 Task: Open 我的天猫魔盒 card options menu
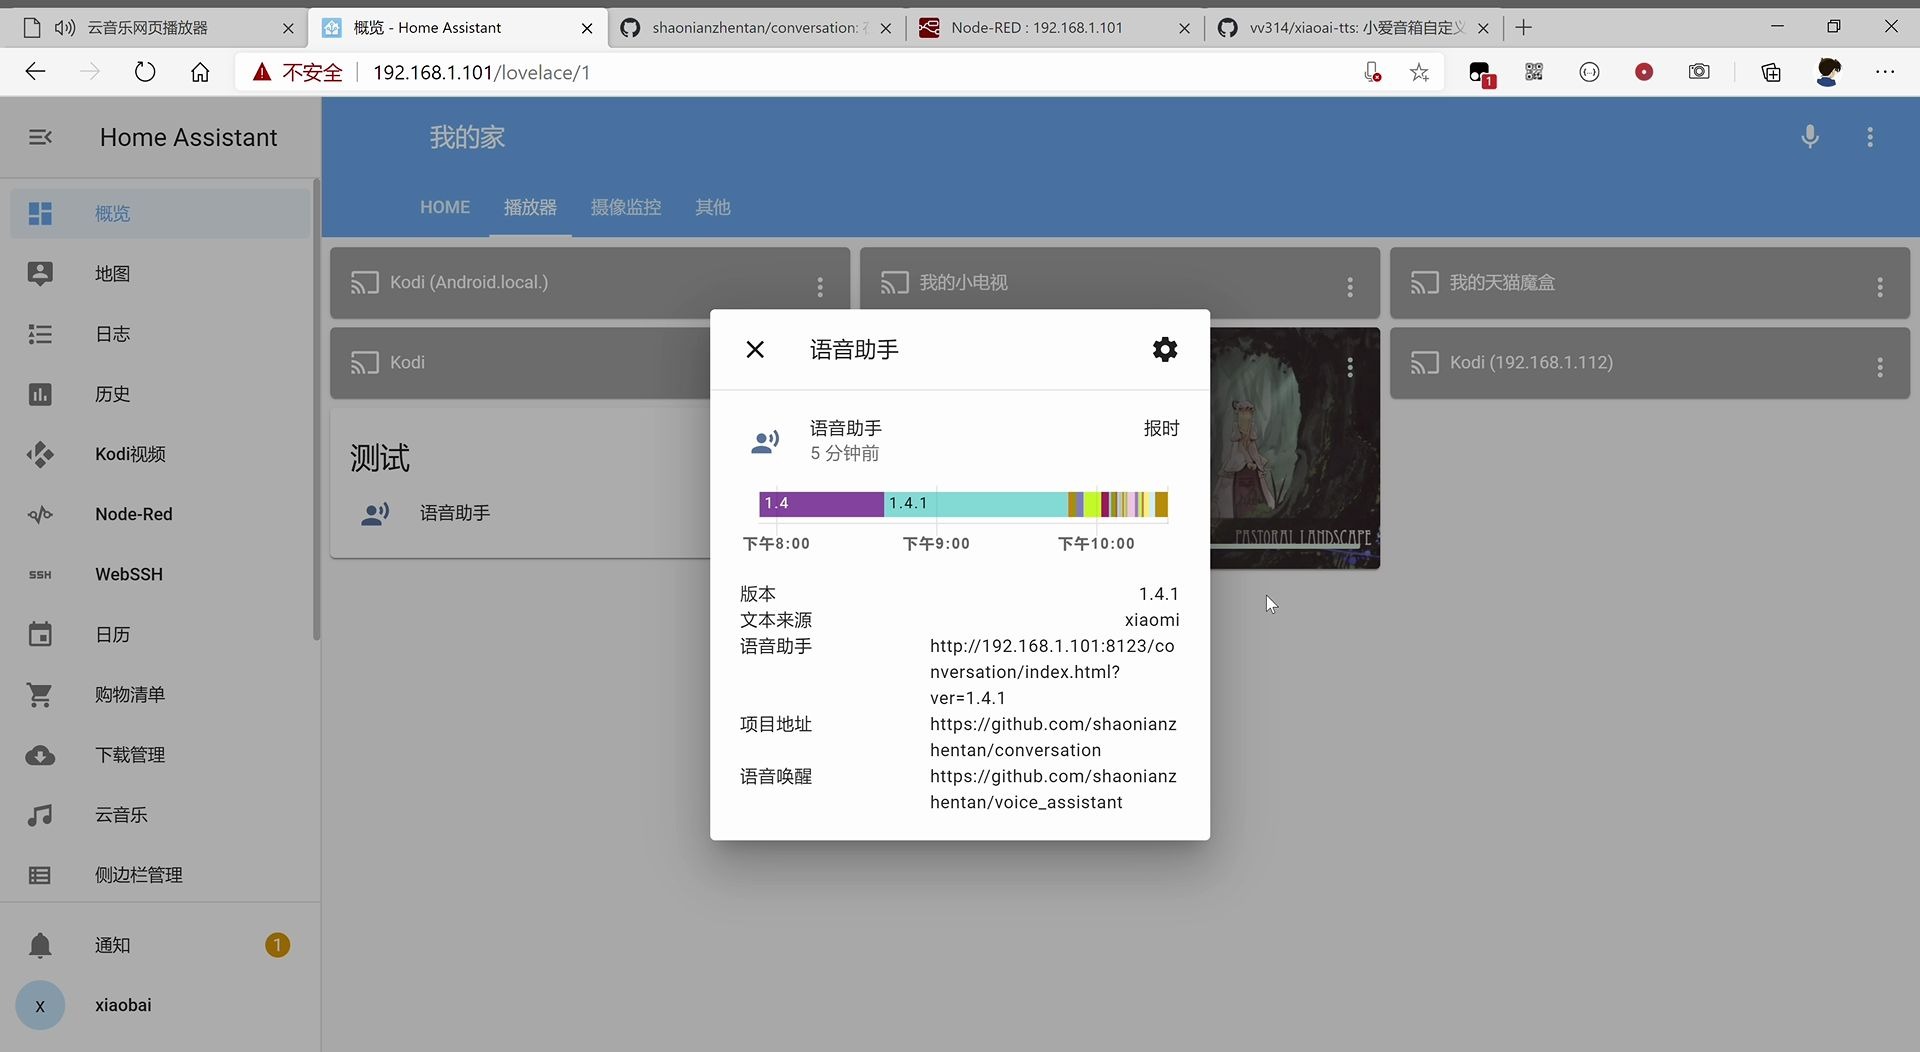pyautogui.click(x=1880, y=287)
